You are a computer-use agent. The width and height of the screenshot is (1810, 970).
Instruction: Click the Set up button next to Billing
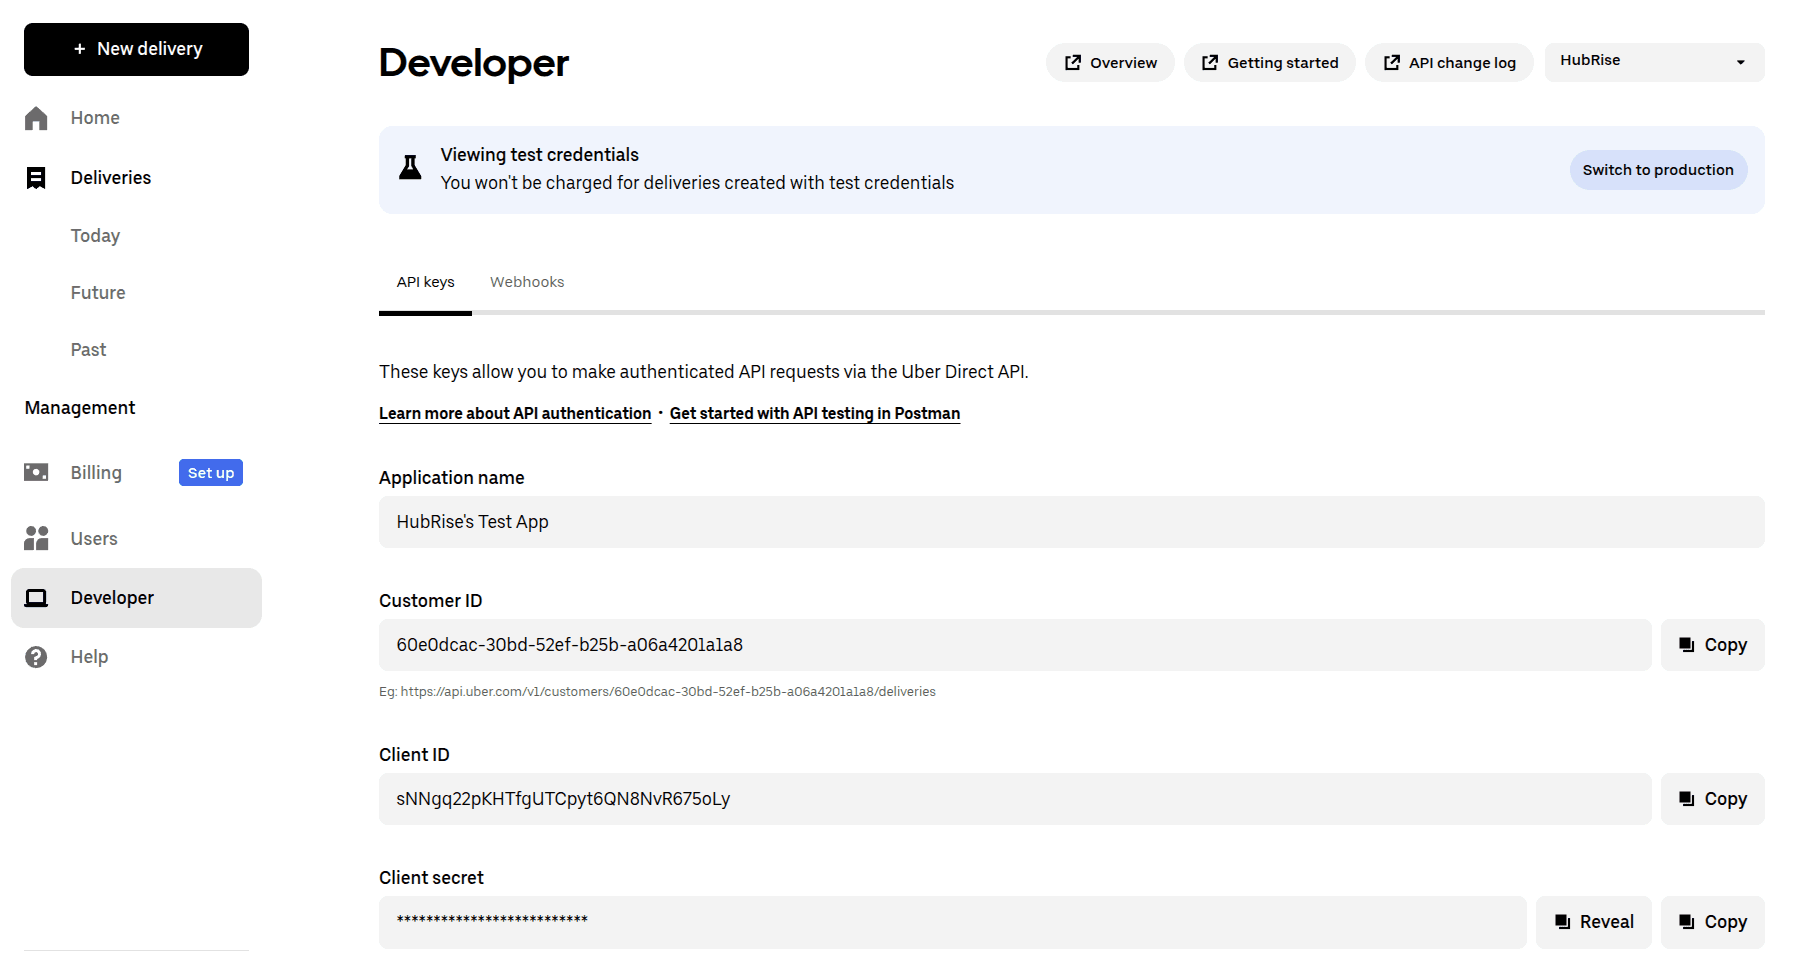(x=210, y=472)
